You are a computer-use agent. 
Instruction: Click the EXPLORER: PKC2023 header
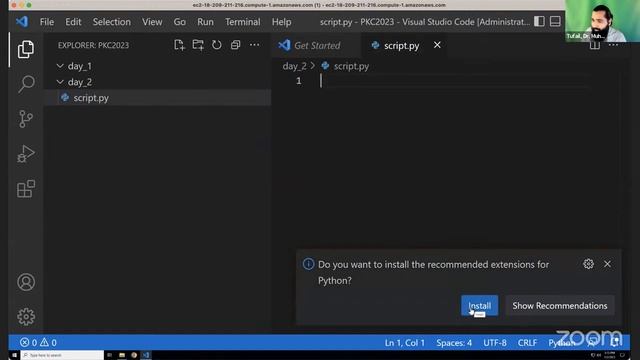(93, 45)
